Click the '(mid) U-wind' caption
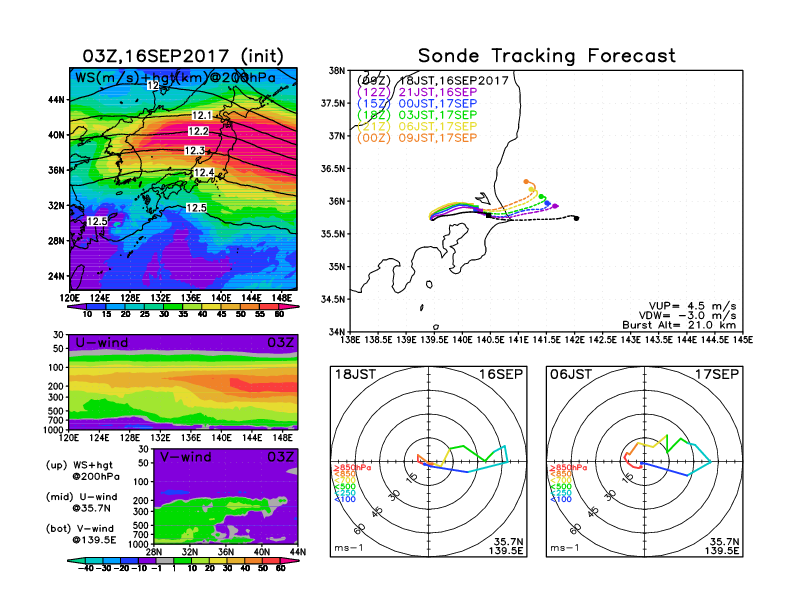This screenshot has height=612, width=792. [81, 497]
